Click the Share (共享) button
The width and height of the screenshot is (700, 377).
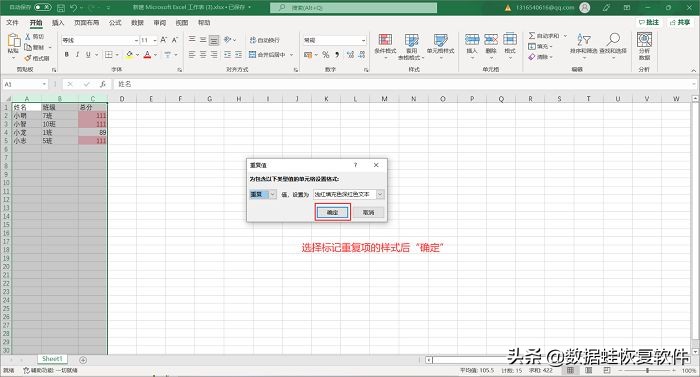[x=680, y=22]
